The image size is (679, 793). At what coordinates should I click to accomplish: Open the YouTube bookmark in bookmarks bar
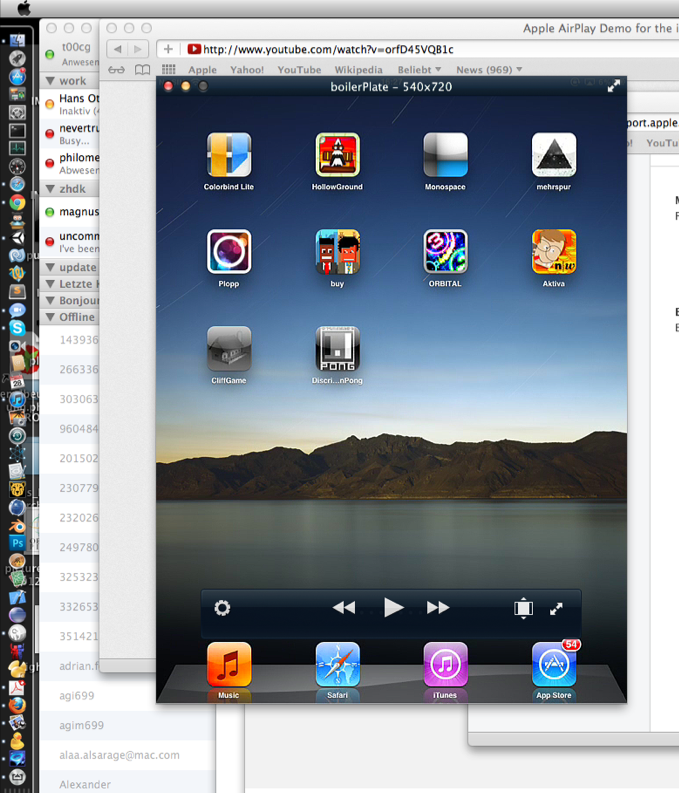[299, 70]
